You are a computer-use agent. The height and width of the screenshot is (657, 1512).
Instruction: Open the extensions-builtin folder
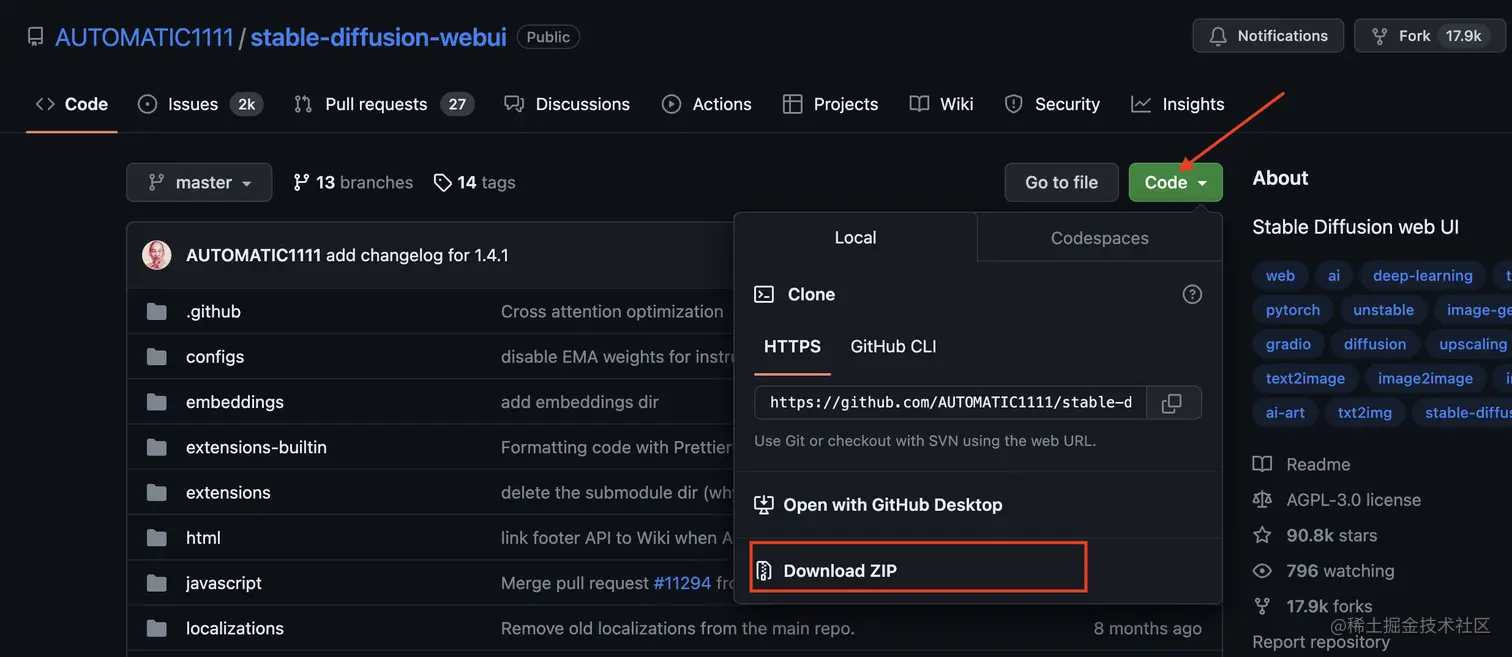pos(256,447)
